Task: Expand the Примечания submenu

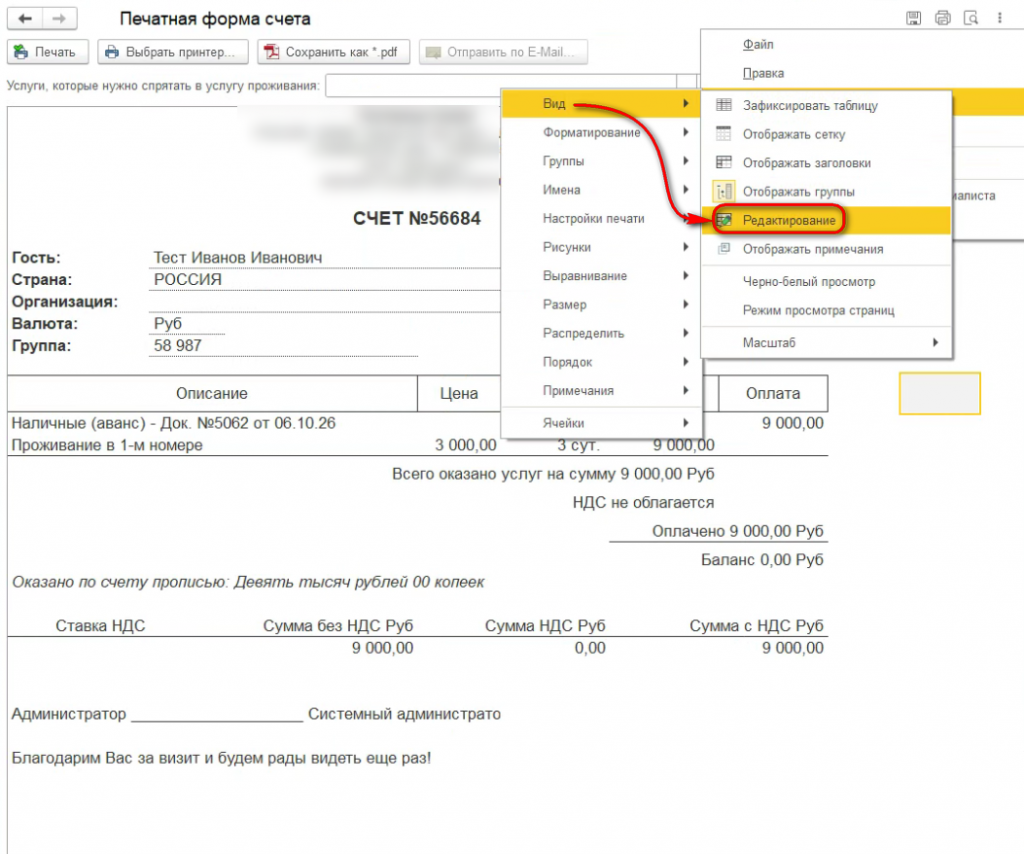Action: pyautogui.click(x=601, y=391)
